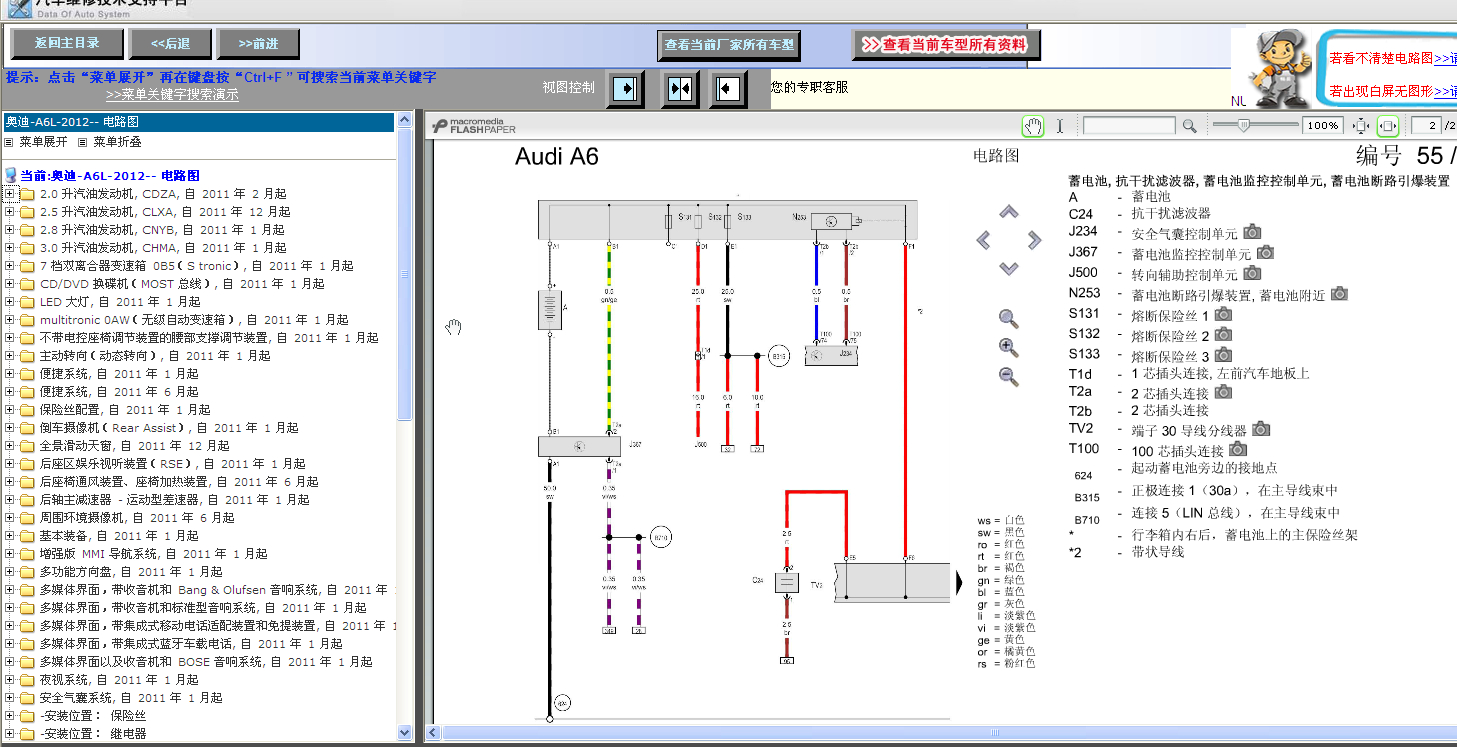Expand the 2.5 升汽油发动机 CLXA folder
1457x747 pixels.
(10, 212)
